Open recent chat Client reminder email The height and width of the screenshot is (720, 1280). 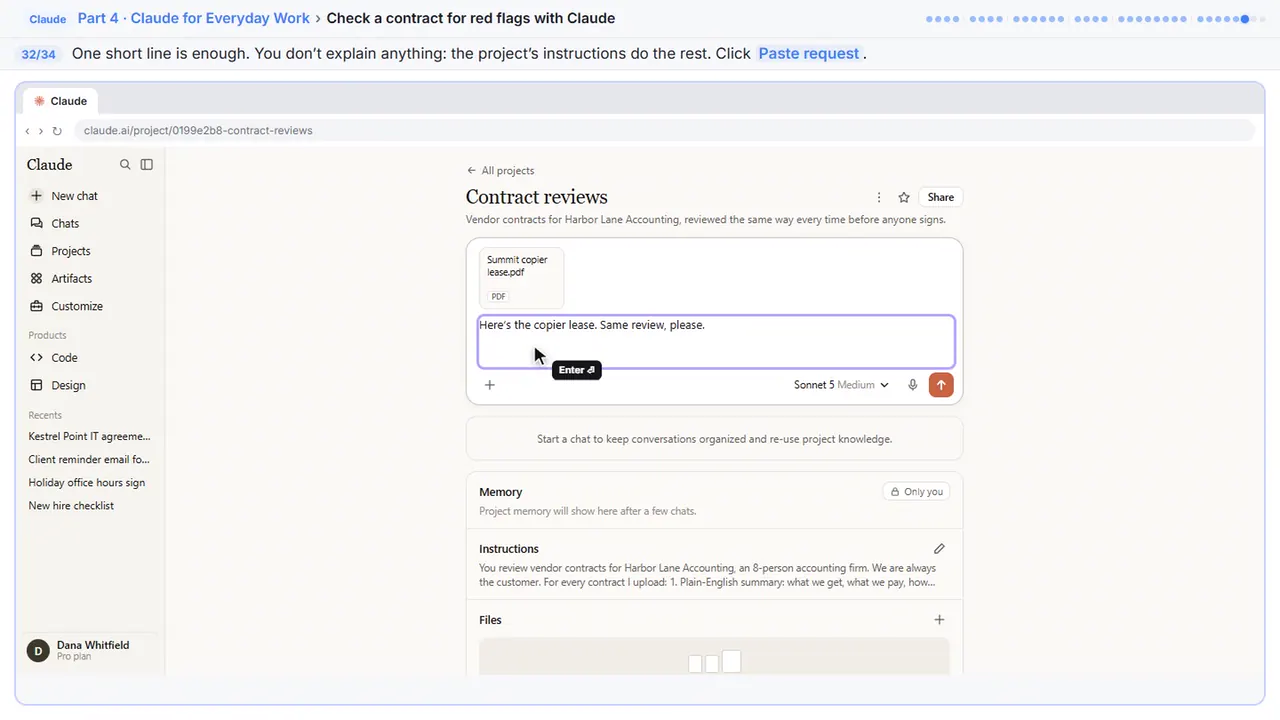tap(89, 460)
